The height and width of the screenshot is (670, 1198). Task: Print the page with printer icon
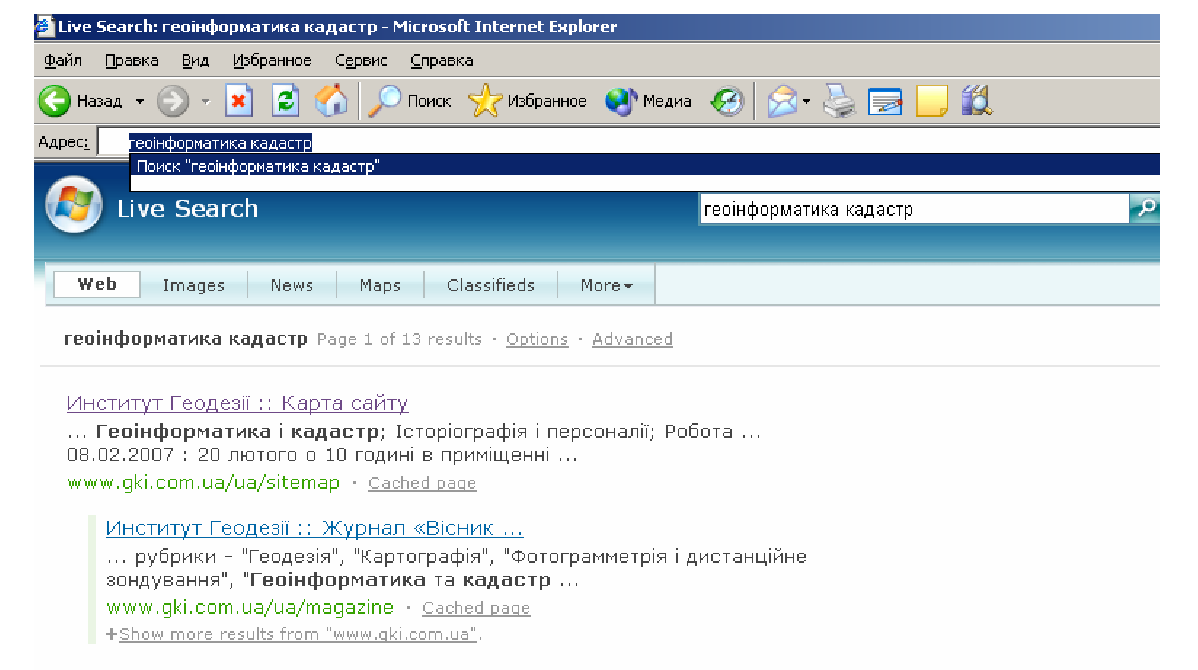[839, 101]
